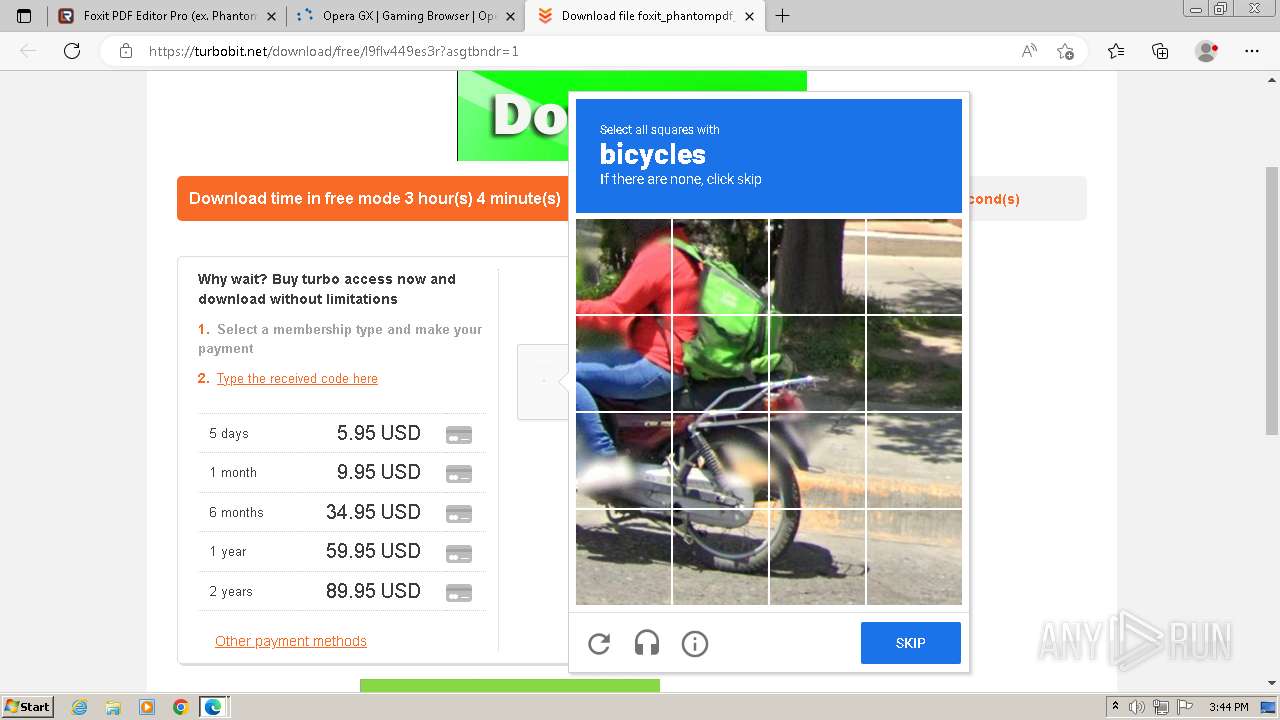1280x720 pixels.
Task: Refresh the current page
Action: click(x=72, y=51)
